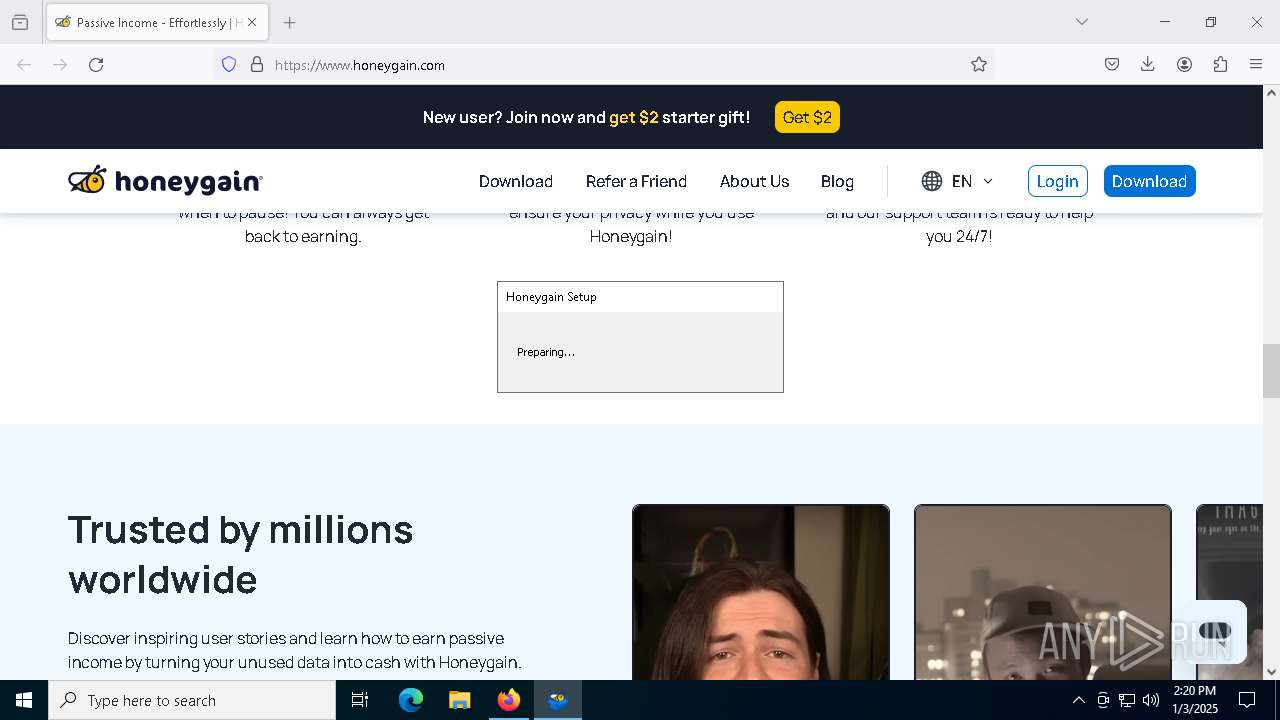The height and width of the screenshot is (720, 1280).
Task: Open the Refer a Friend menu link
Action: (x=636, y=181)
